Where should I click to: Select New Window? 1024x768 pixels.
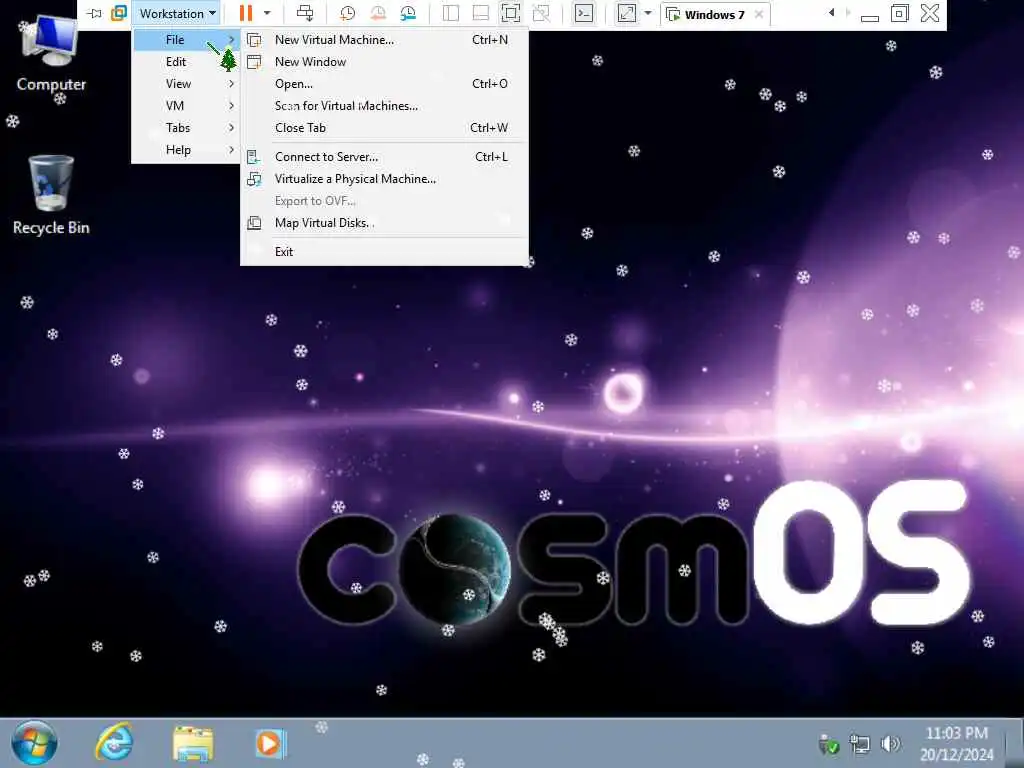pyautogui.click(x=384, y=62)
